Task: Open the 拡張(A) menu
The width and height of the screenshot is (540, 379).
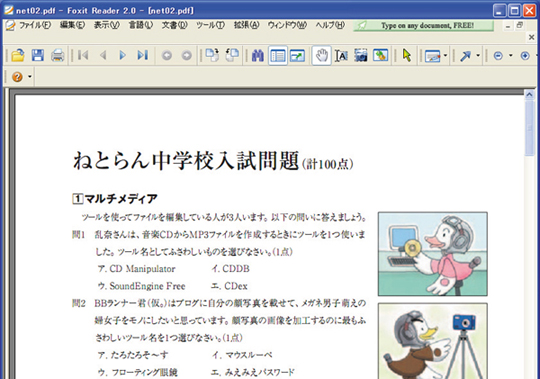Action: tap(246, 25)
